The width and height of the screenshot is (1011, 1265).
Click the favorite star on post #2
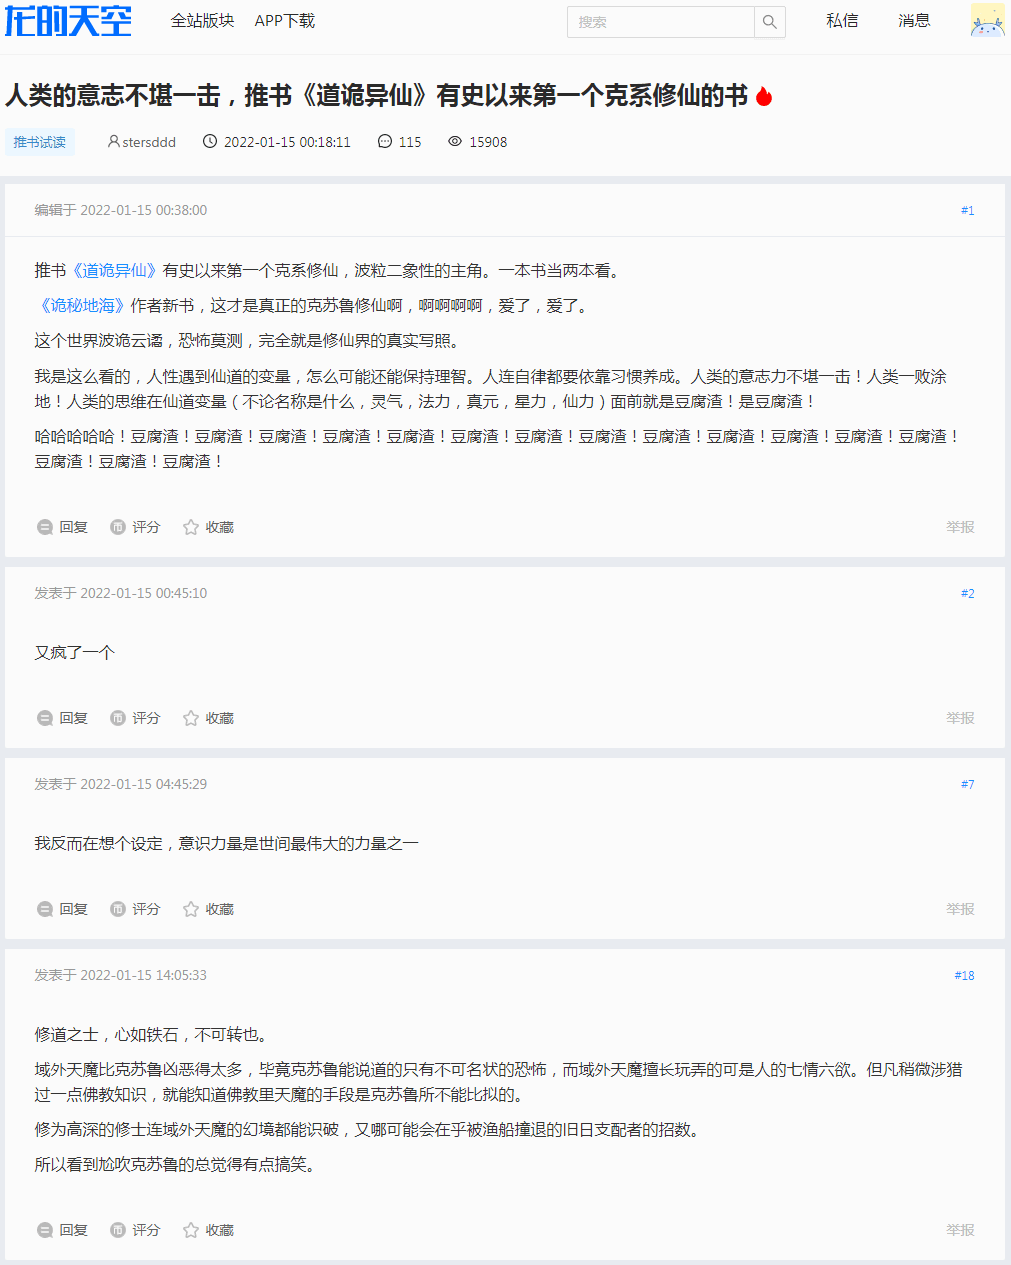(191, 718)
